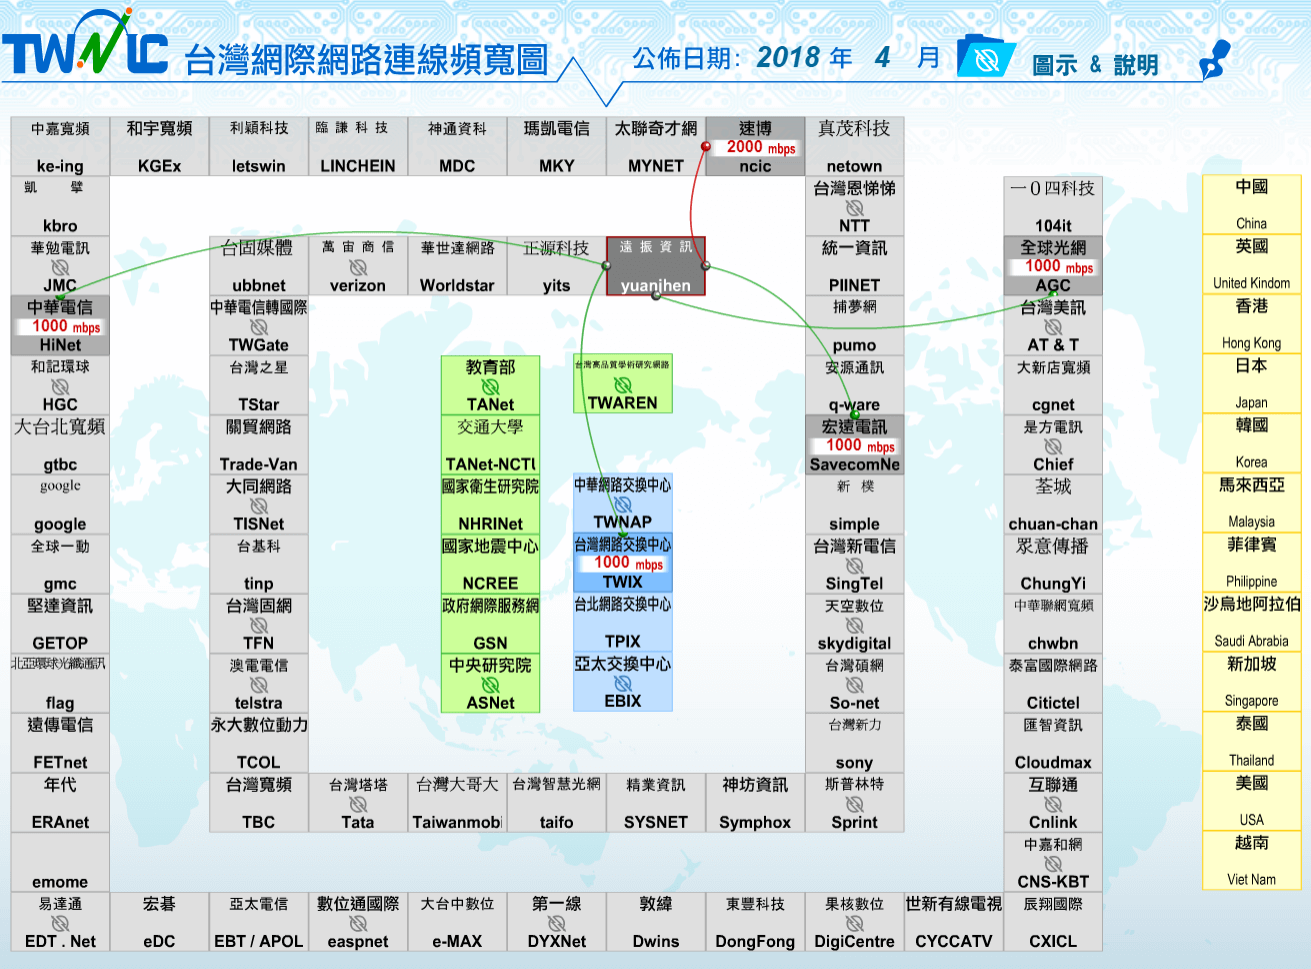This screenshot has width=1311, height=969.
Task: Select the Singapore 新加坡 country cell
Action: [x=1251, y=681]
